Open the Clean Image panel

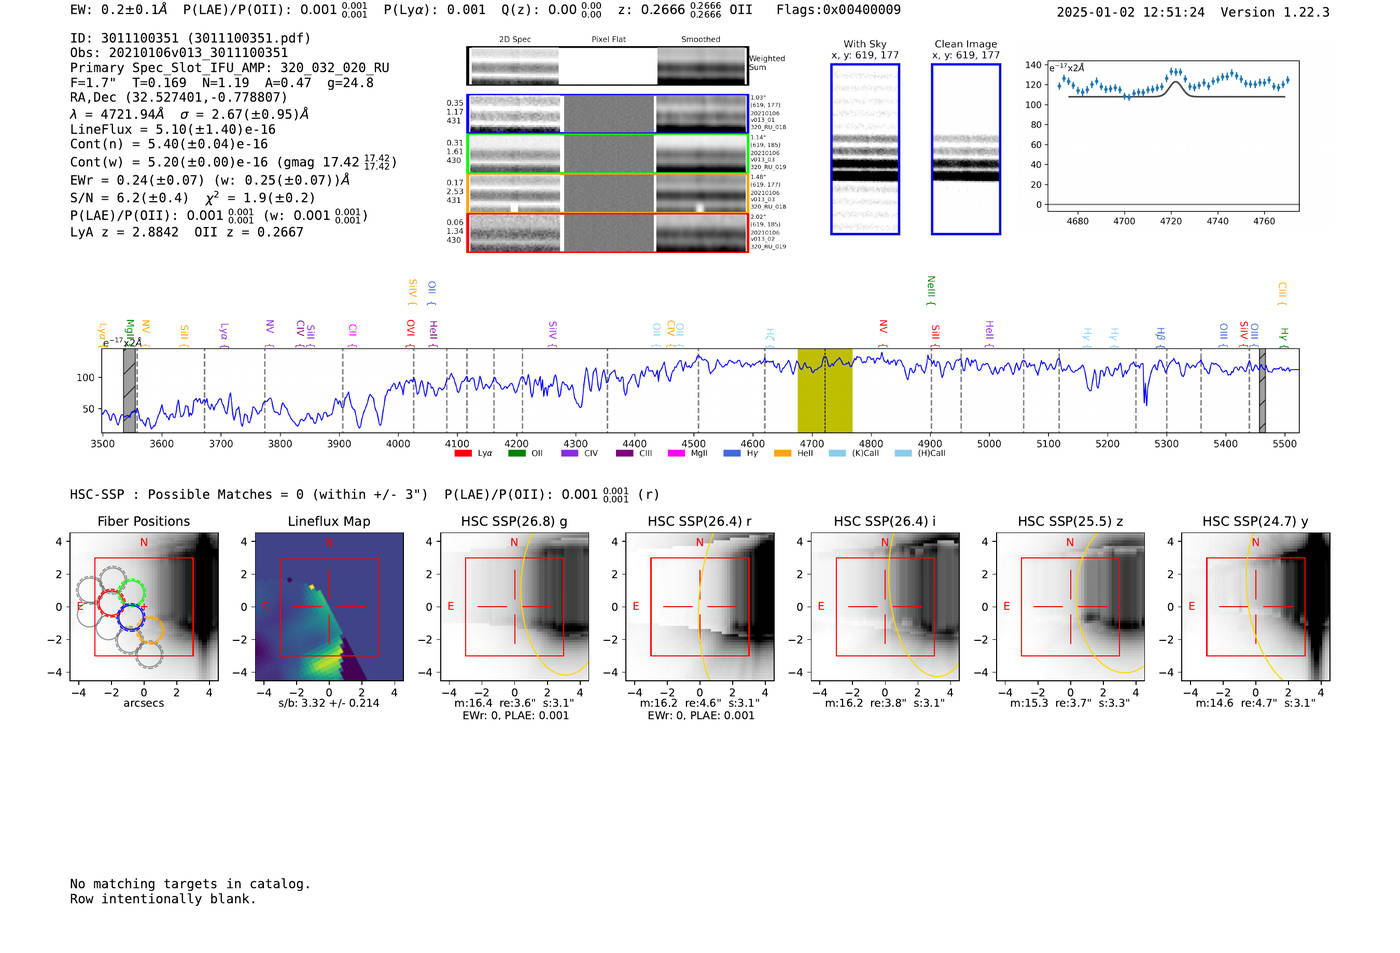pyautogui.click(x=966, y=149)
